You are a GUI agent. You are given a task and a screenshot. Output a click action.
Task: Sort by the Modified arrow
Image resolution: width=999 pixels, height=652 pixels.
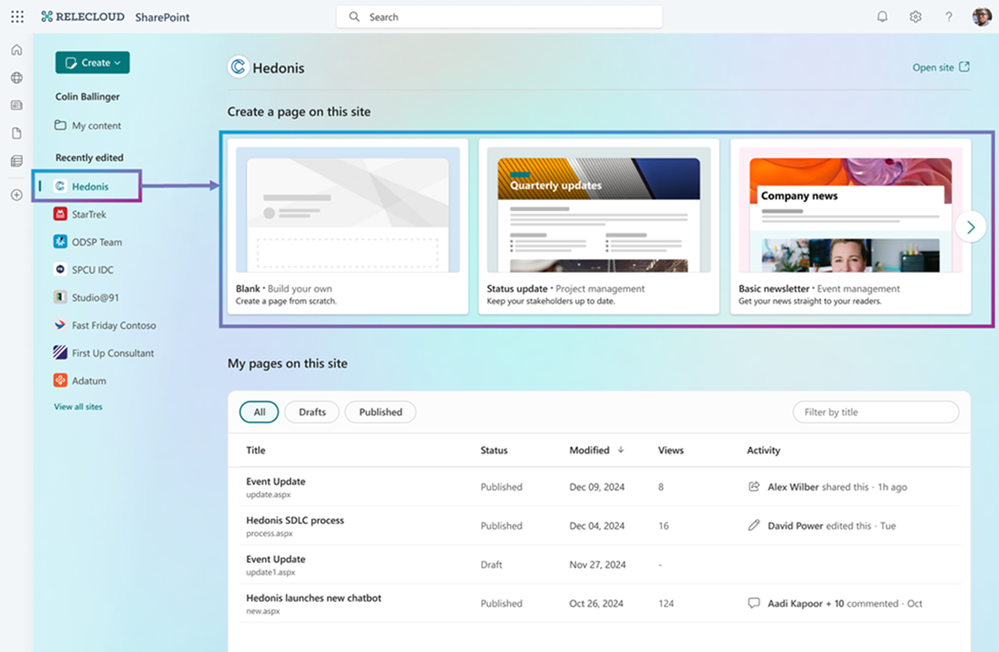pos(621,450)
